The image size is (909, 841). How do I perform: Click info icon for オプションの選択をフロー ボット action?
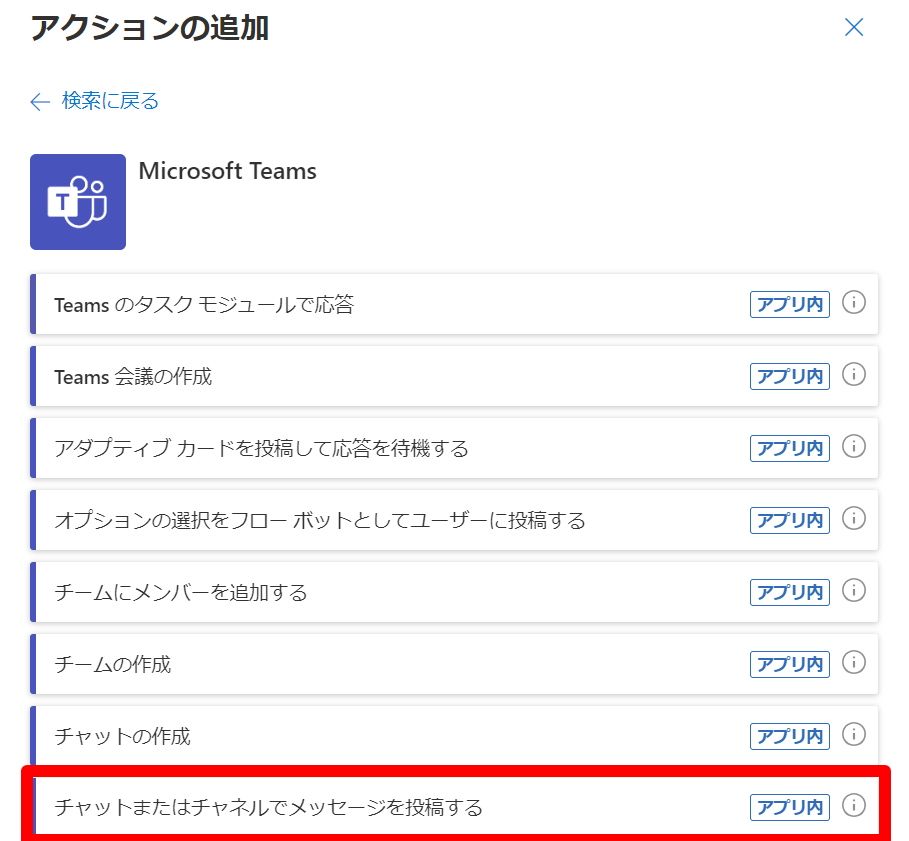pos(853,519)
